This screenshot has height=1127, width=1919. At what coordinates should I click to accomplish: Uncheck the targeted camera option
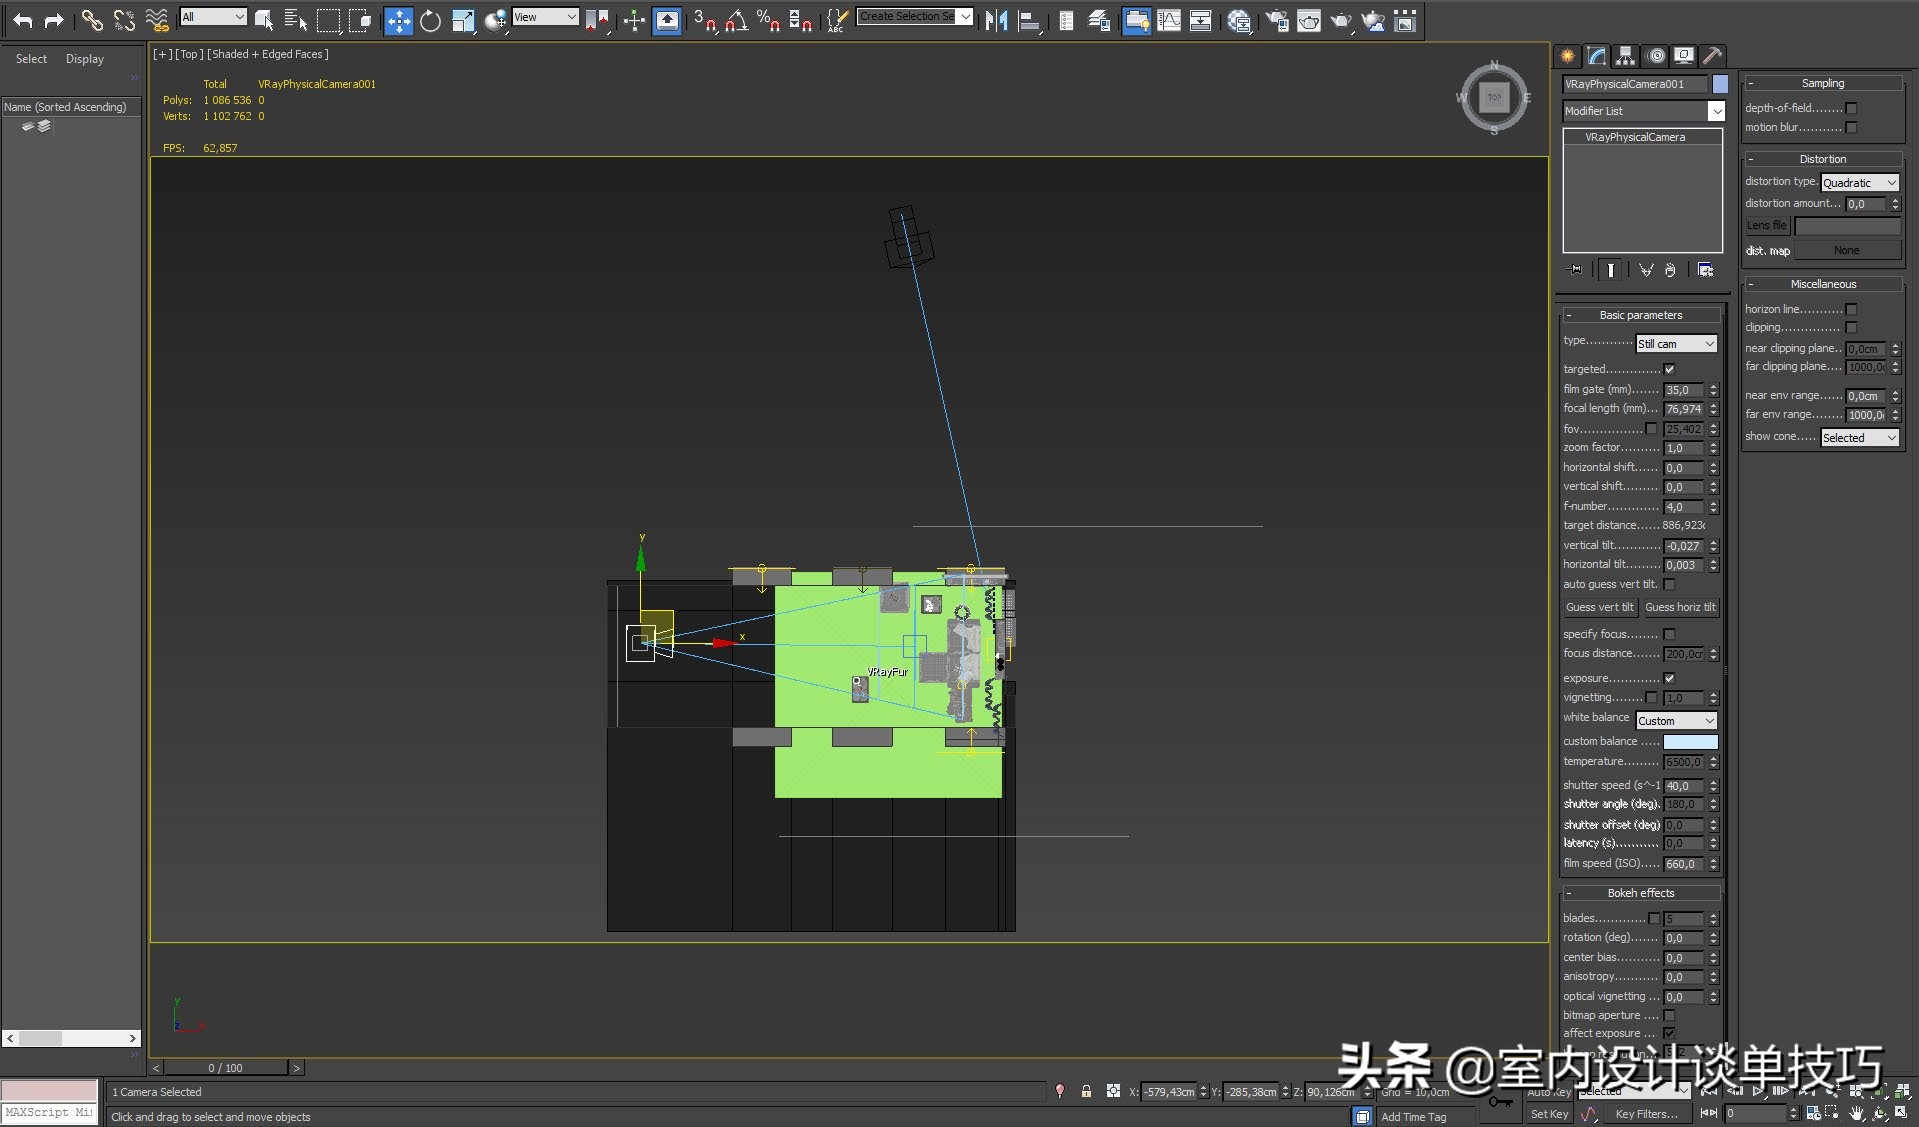[x=1669, y=369]
